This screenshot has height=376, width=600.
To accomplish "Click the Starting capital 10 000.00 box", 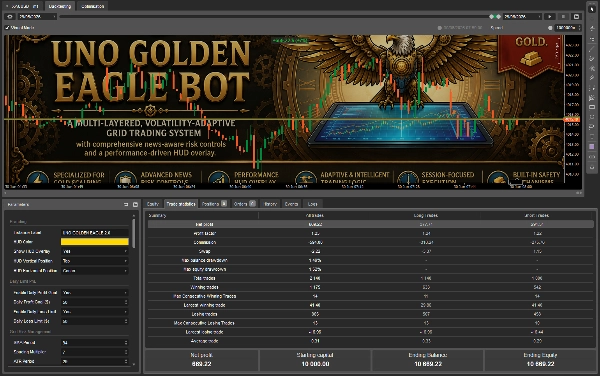I will (x=315, y=360).
